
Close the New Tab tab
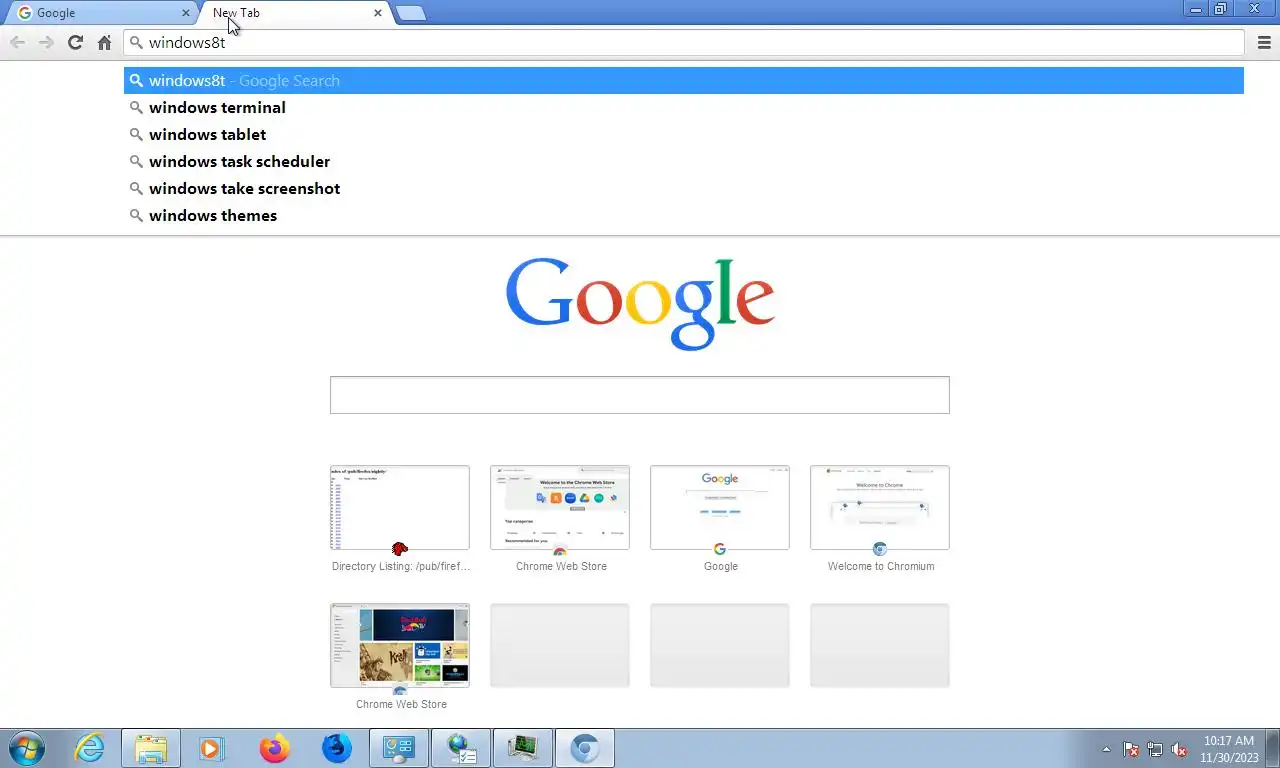coord(377,13)
